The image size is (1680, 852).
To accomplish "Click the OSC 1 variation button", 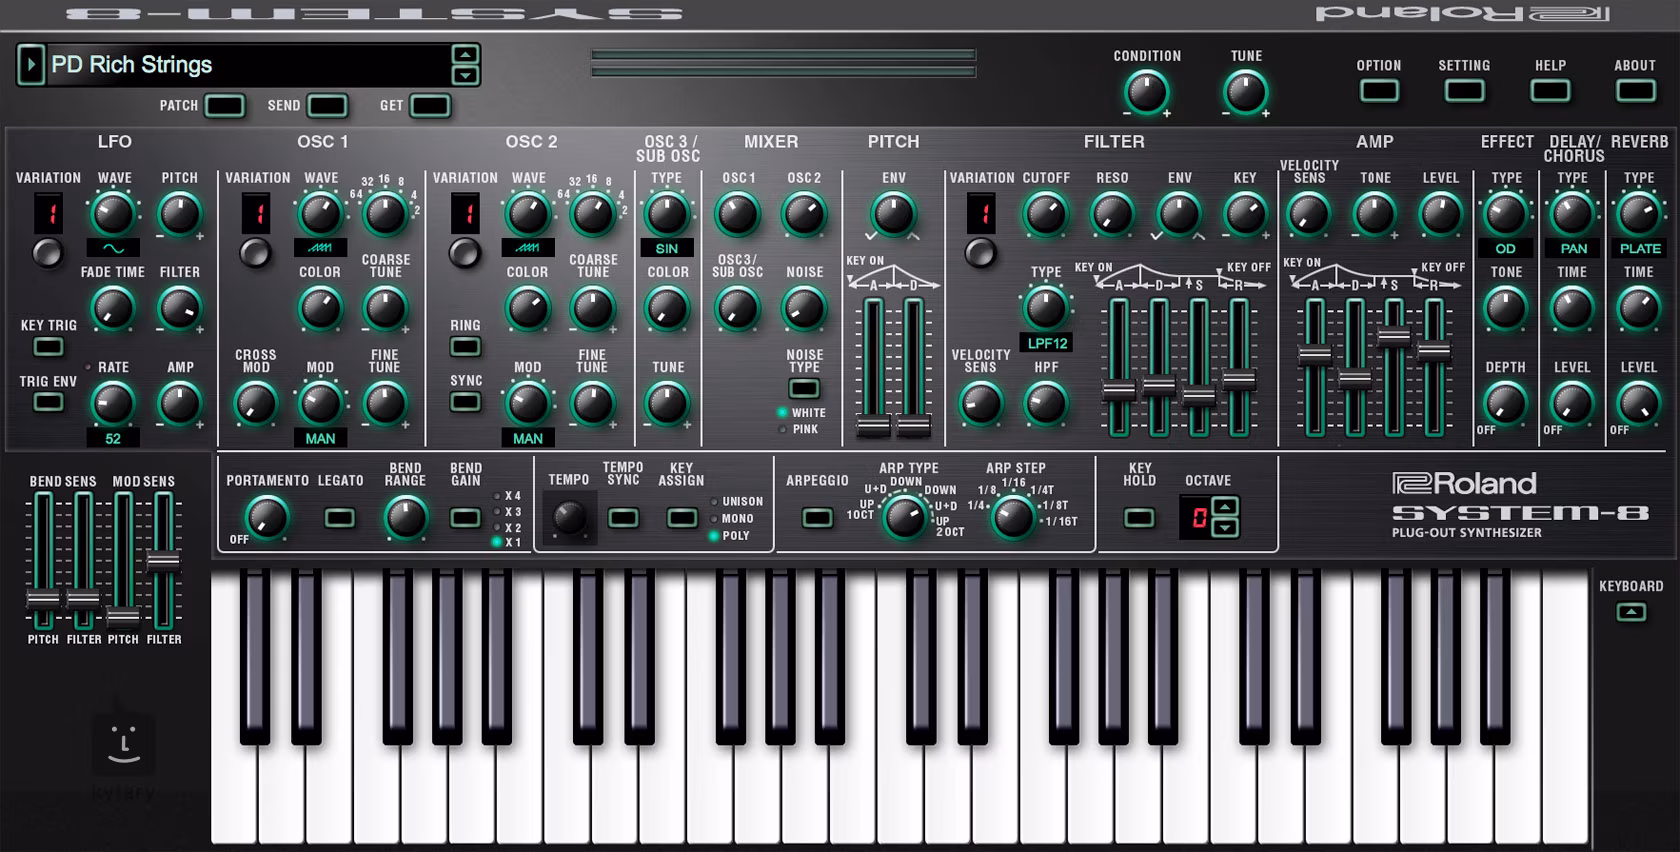I will (256, 253).
